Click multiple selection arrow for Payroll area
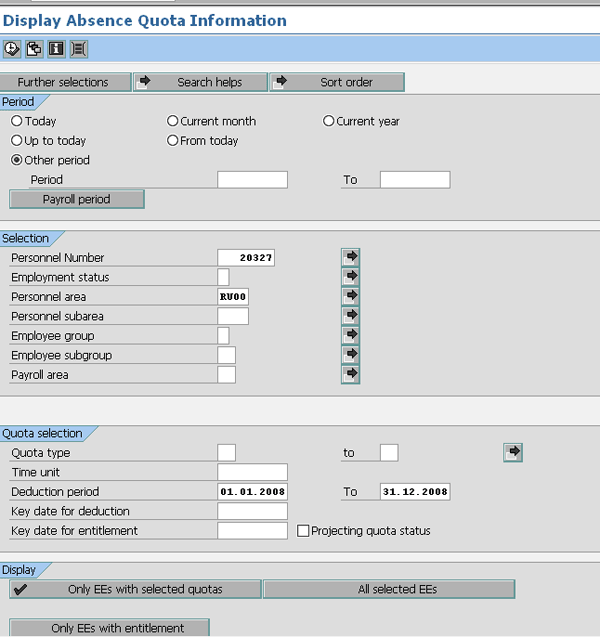 [350, 375]
